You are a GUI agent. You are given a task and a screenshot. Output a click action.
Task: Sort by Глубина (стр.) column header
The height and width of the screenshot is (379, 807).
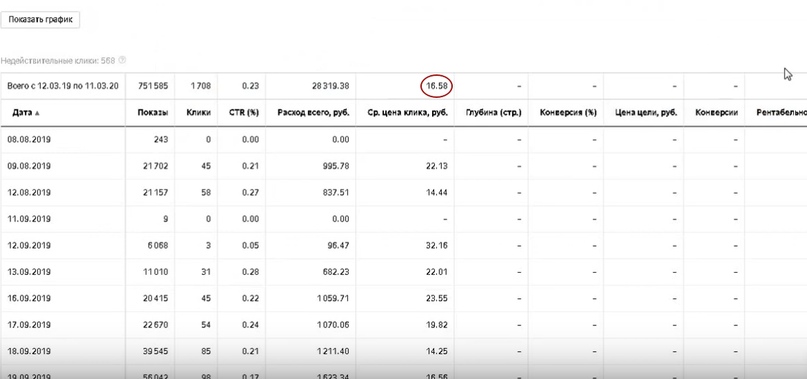tap(493, 113)
